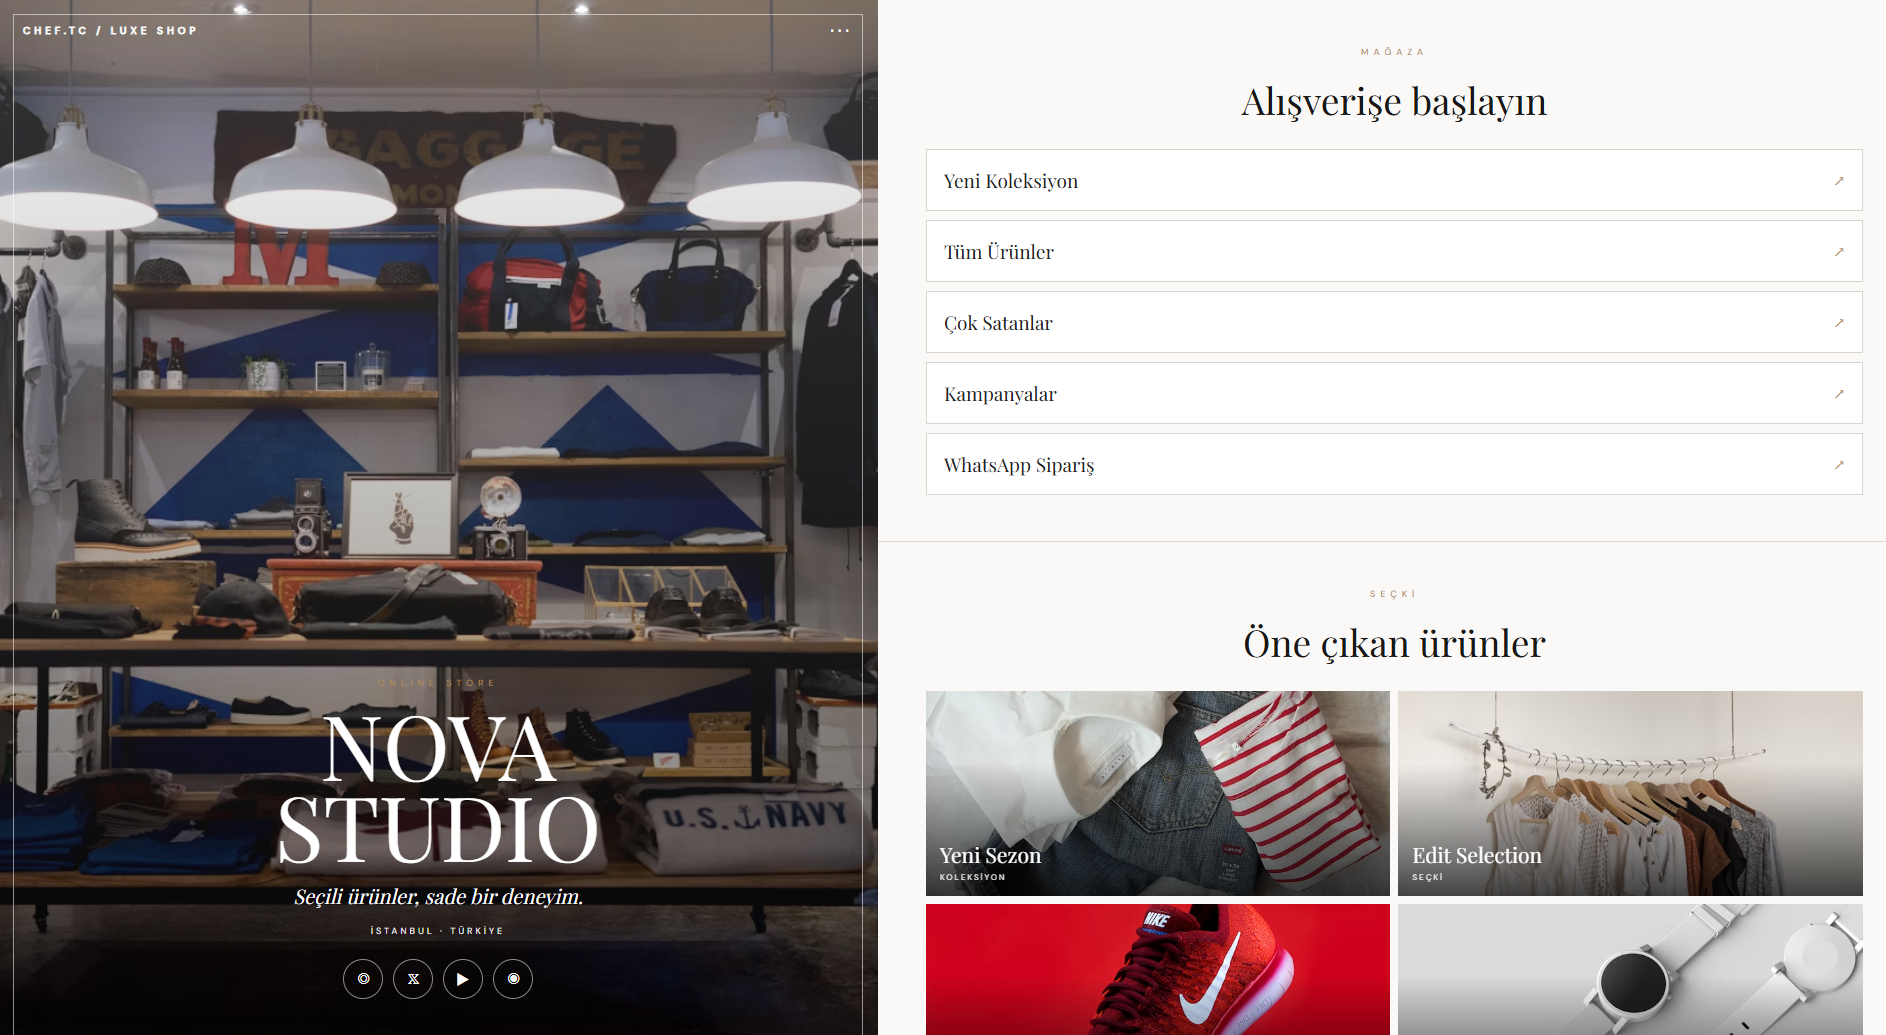Click the CHEF.TC / LUXE SHOP logo text
1886x1035 pixels.
pyautogui.click(x=110, y=31)
